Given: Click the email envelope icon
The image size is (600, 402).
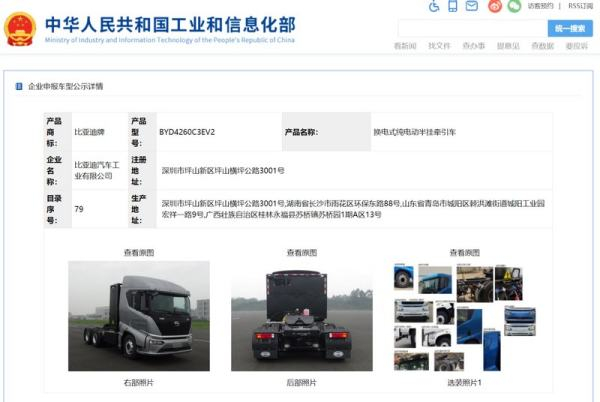Looking at the screenshot, I should [x=471, y=6].
